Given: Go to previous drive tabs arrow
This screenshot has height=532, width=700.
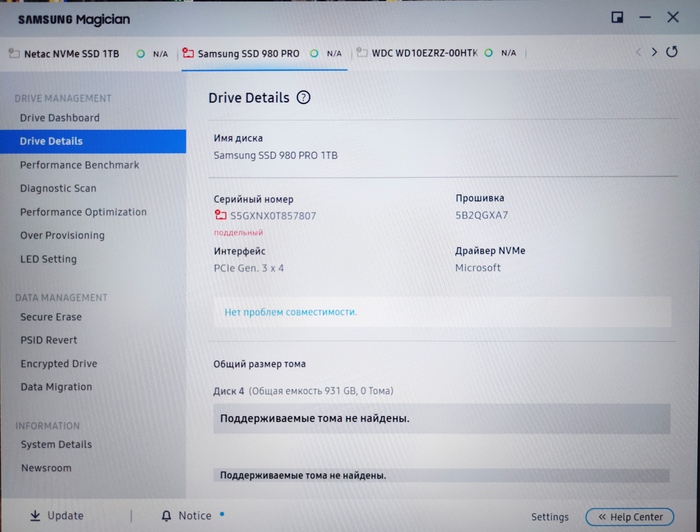Looking at the screenshot, I should [638, 52].
